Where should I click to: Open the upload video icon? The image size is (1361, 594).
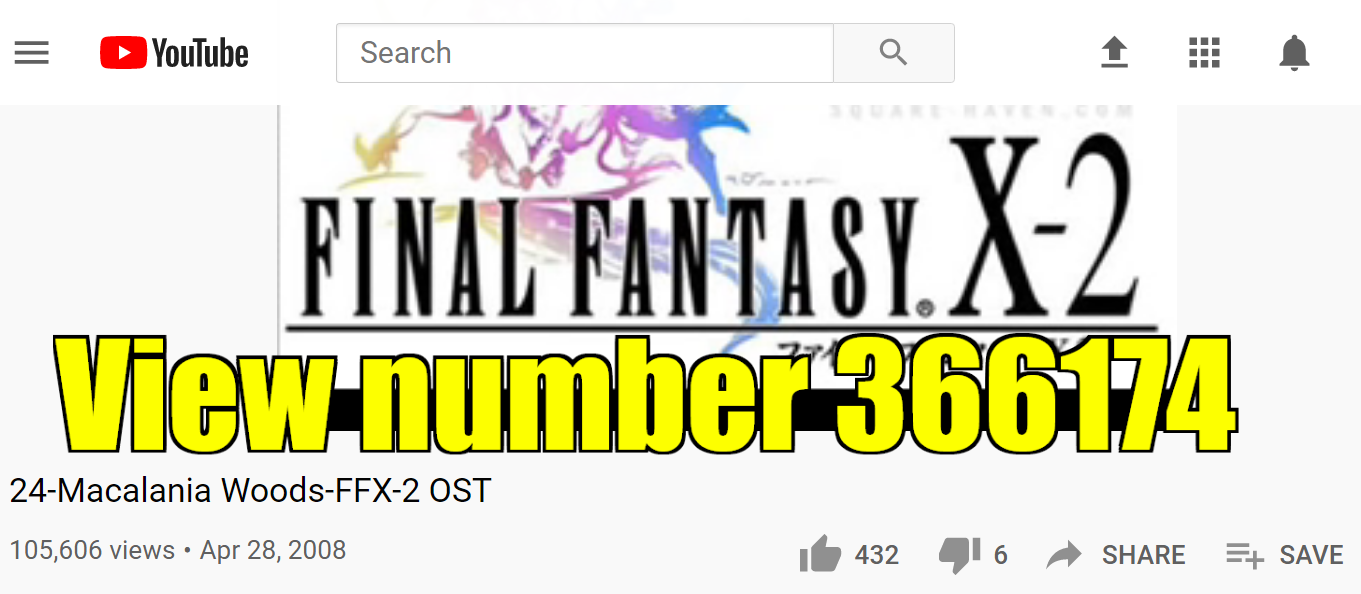[x=1114, y=53]
